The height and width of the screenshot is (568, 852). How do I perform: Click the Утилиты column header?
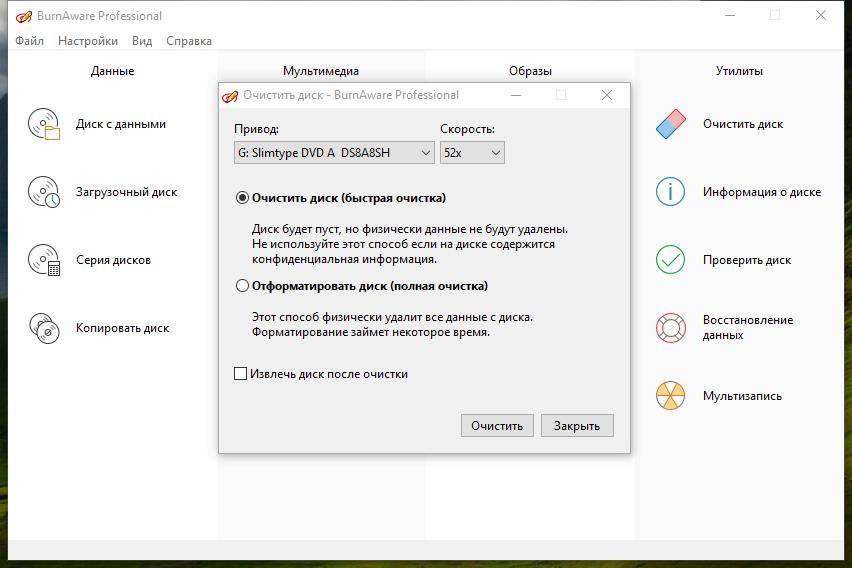(740, 71)
